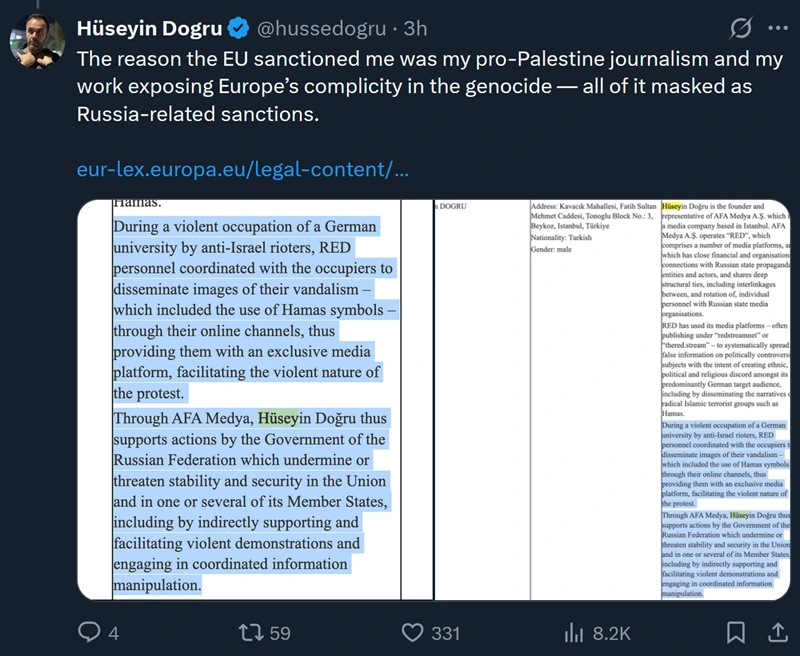Open the right document table image
This screenshot has width=800, height=656.
point(613,400)
